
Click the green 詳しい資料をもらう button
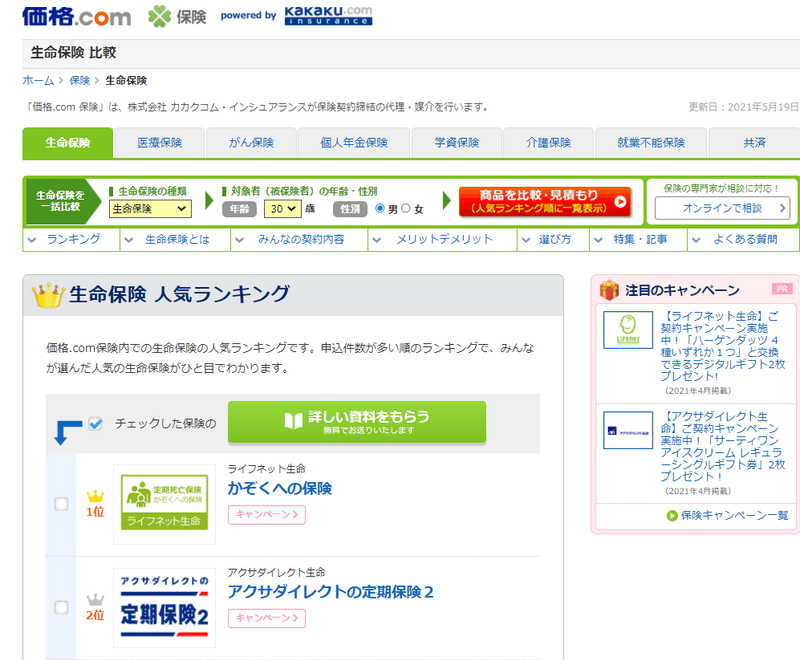pos(357,422)
